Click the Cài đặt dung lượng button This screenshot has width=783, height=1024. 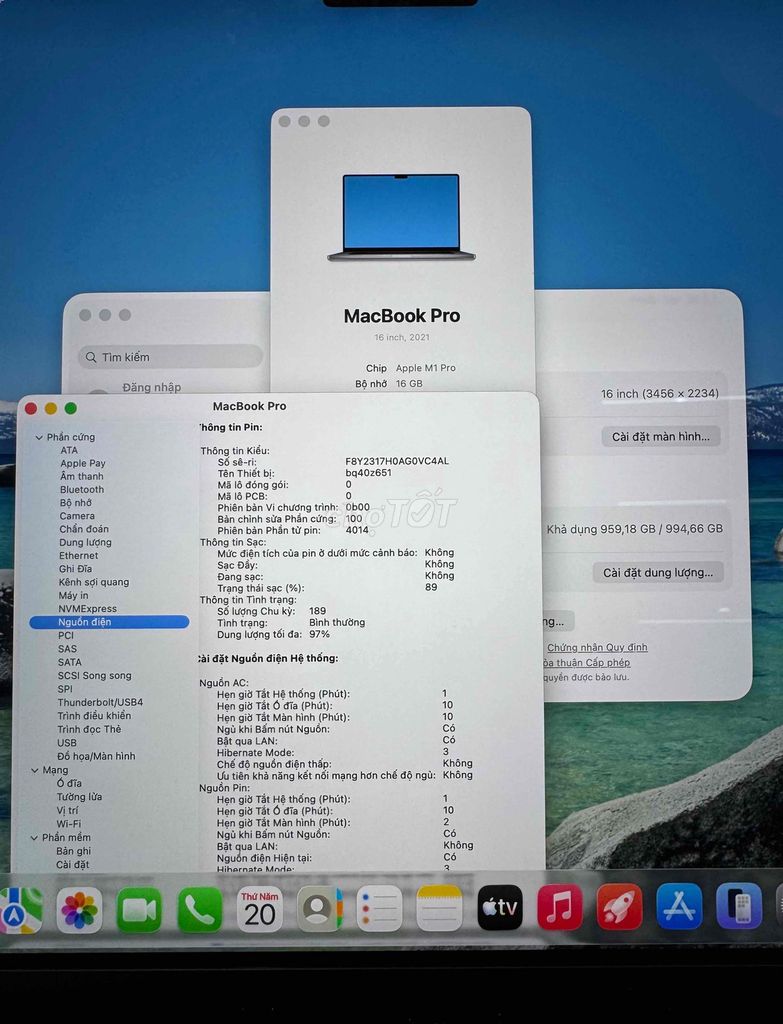658,573
